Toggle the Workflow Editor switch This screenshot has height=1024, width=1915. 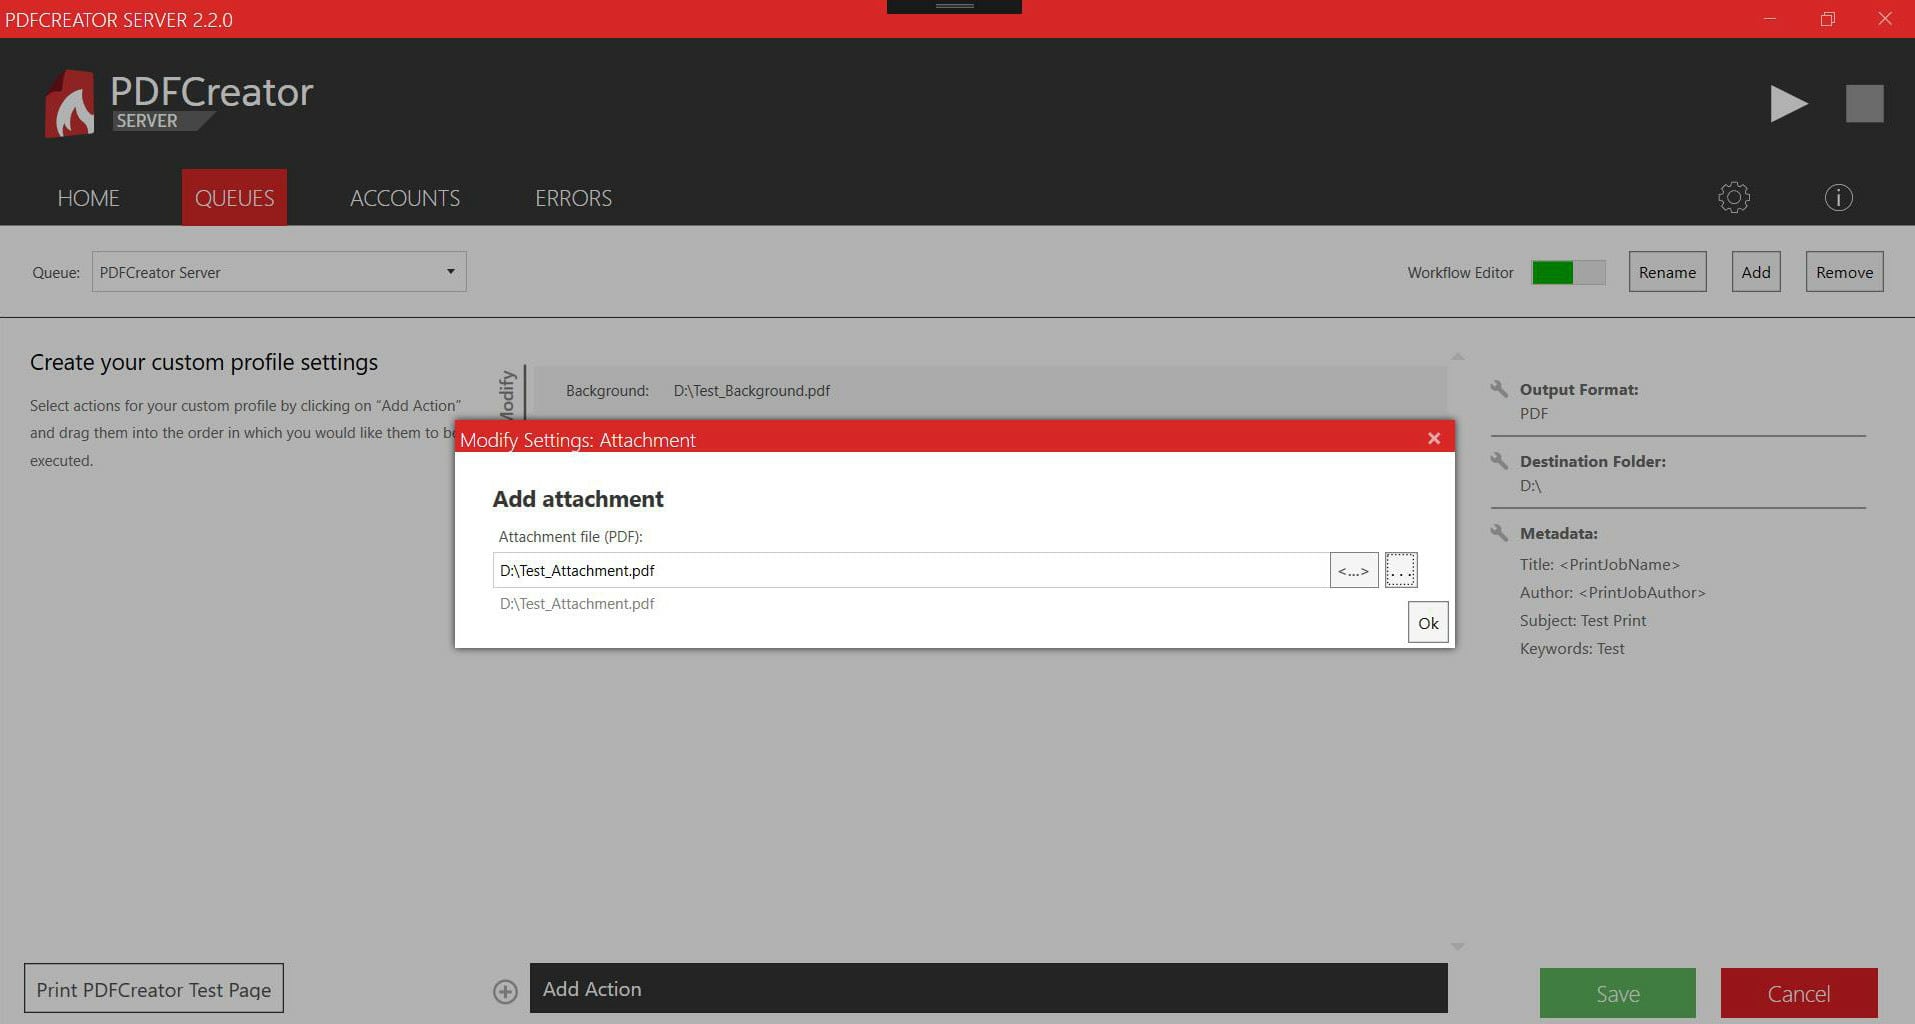click(x=1568, y=272)
